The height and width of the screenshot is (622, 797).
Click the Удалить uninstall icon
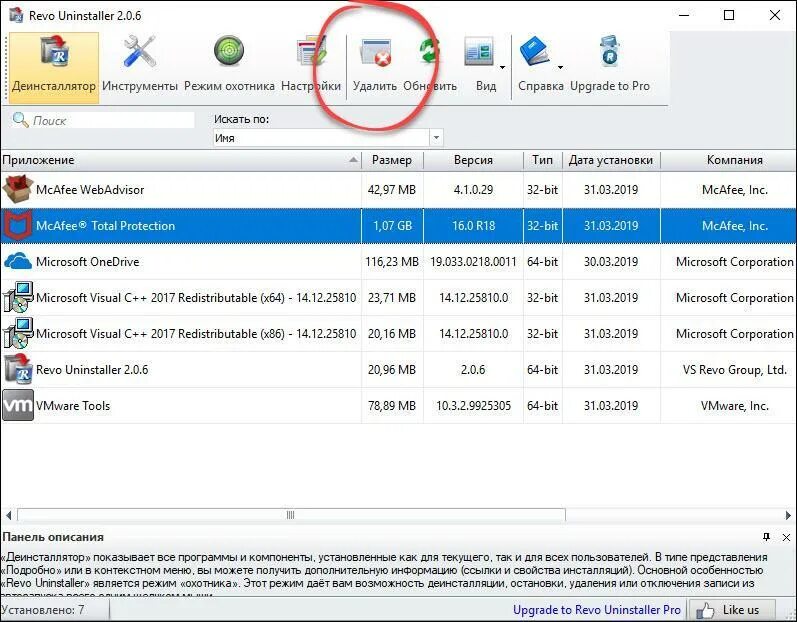(x=375, y=52)
